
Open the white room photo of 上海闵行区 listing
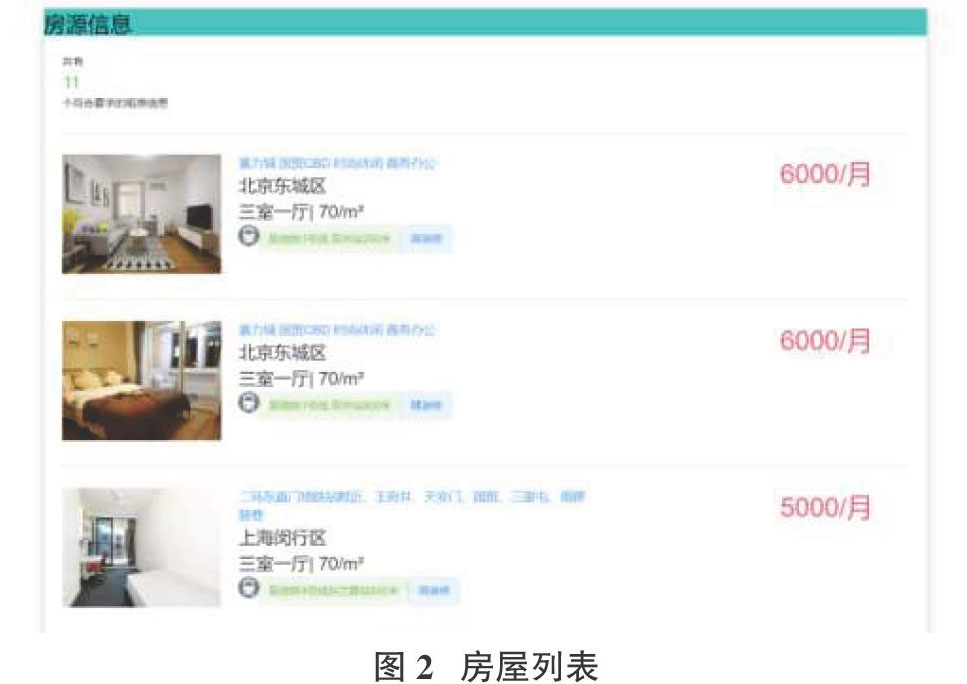click(x=141, y=548)
